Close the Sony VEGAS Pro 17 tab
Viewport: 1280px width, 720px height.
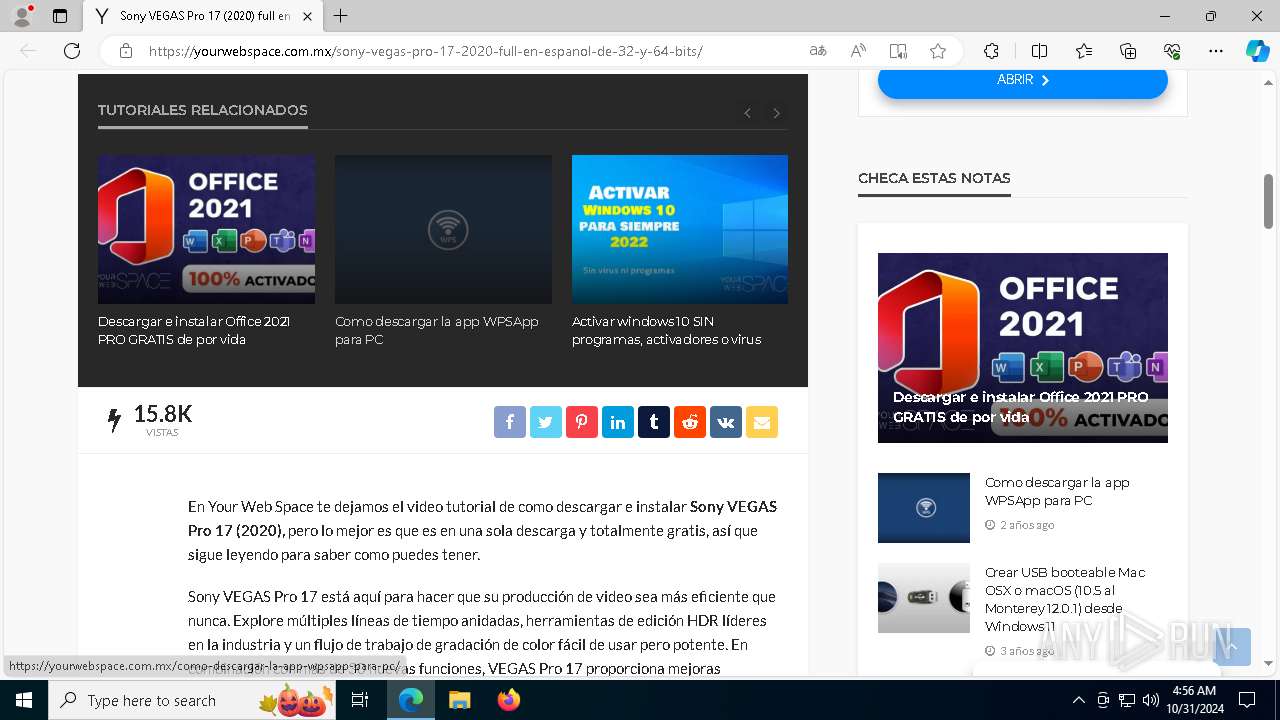(307, 16)
